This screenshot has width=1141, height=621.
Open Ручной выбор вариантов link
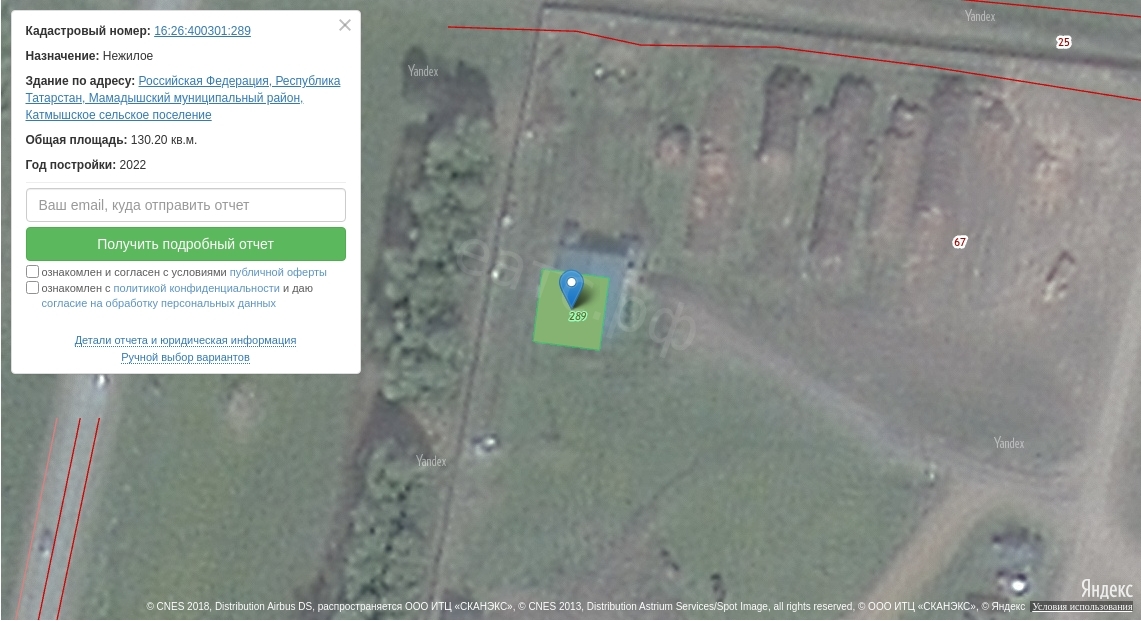(x=186, y=357)
